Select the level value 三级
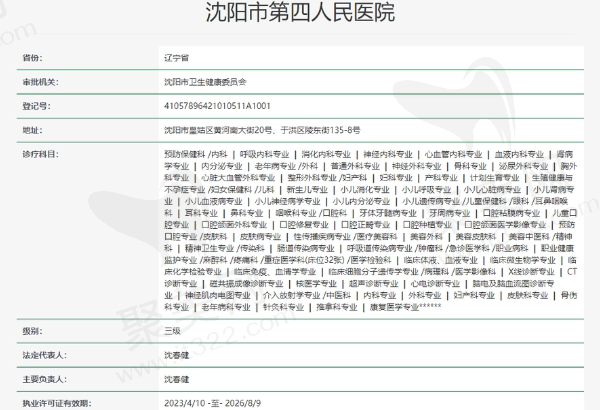The image size is (600, 410). pyautogui.click(x=173, y=331)
